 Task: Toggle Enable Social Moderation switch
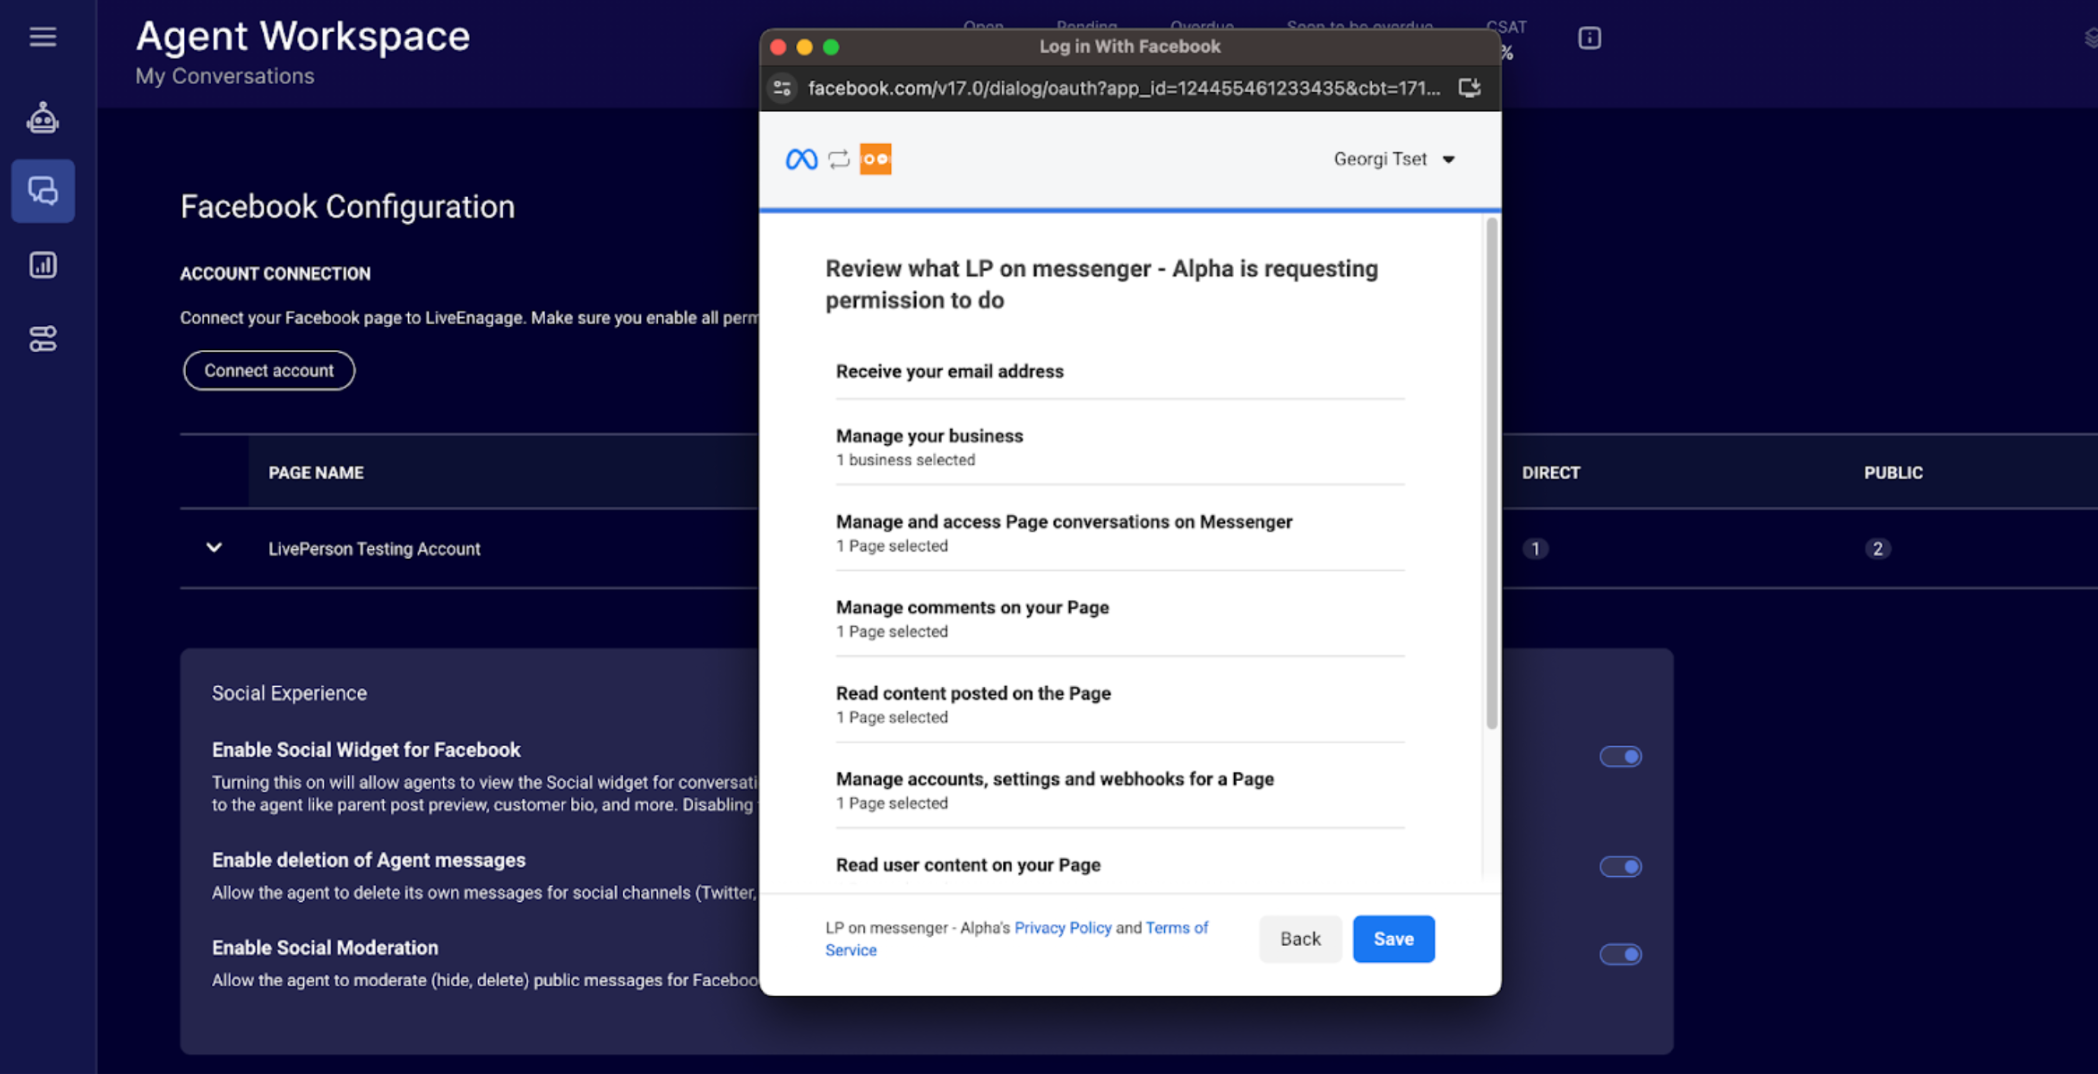pyautogui.click(x=1620, y=955)
